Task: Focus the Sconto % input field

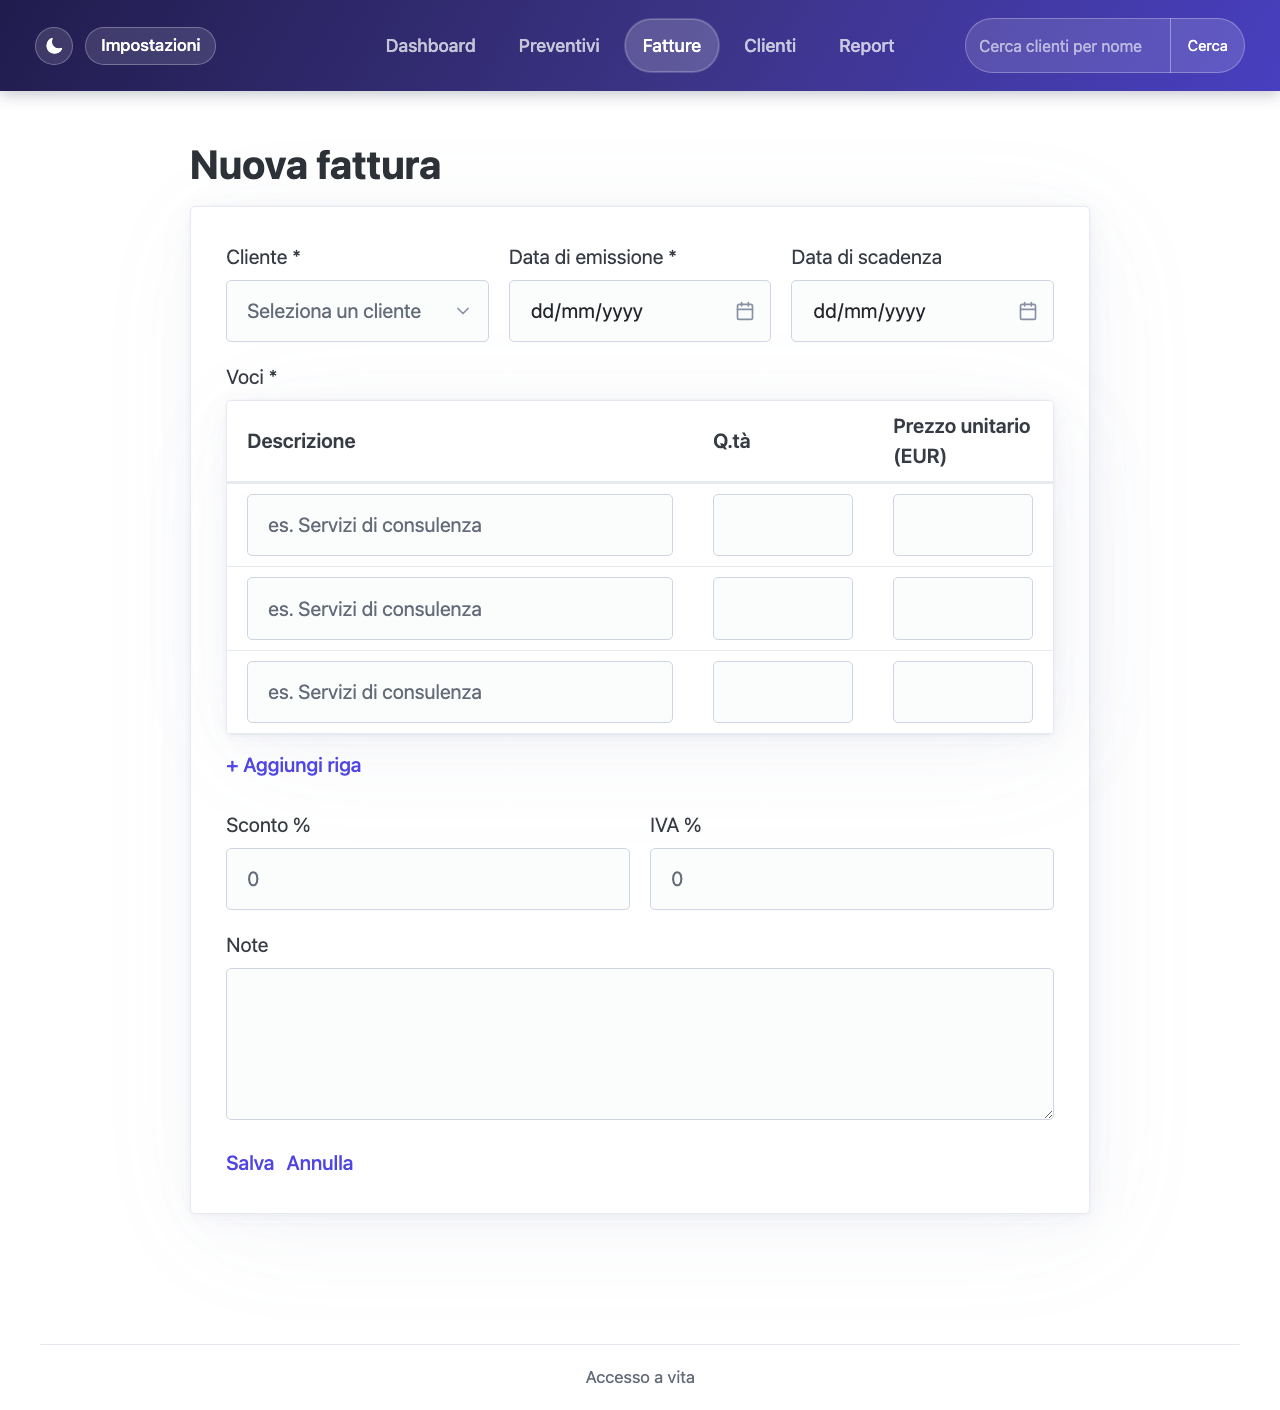Action: point(428,879)
